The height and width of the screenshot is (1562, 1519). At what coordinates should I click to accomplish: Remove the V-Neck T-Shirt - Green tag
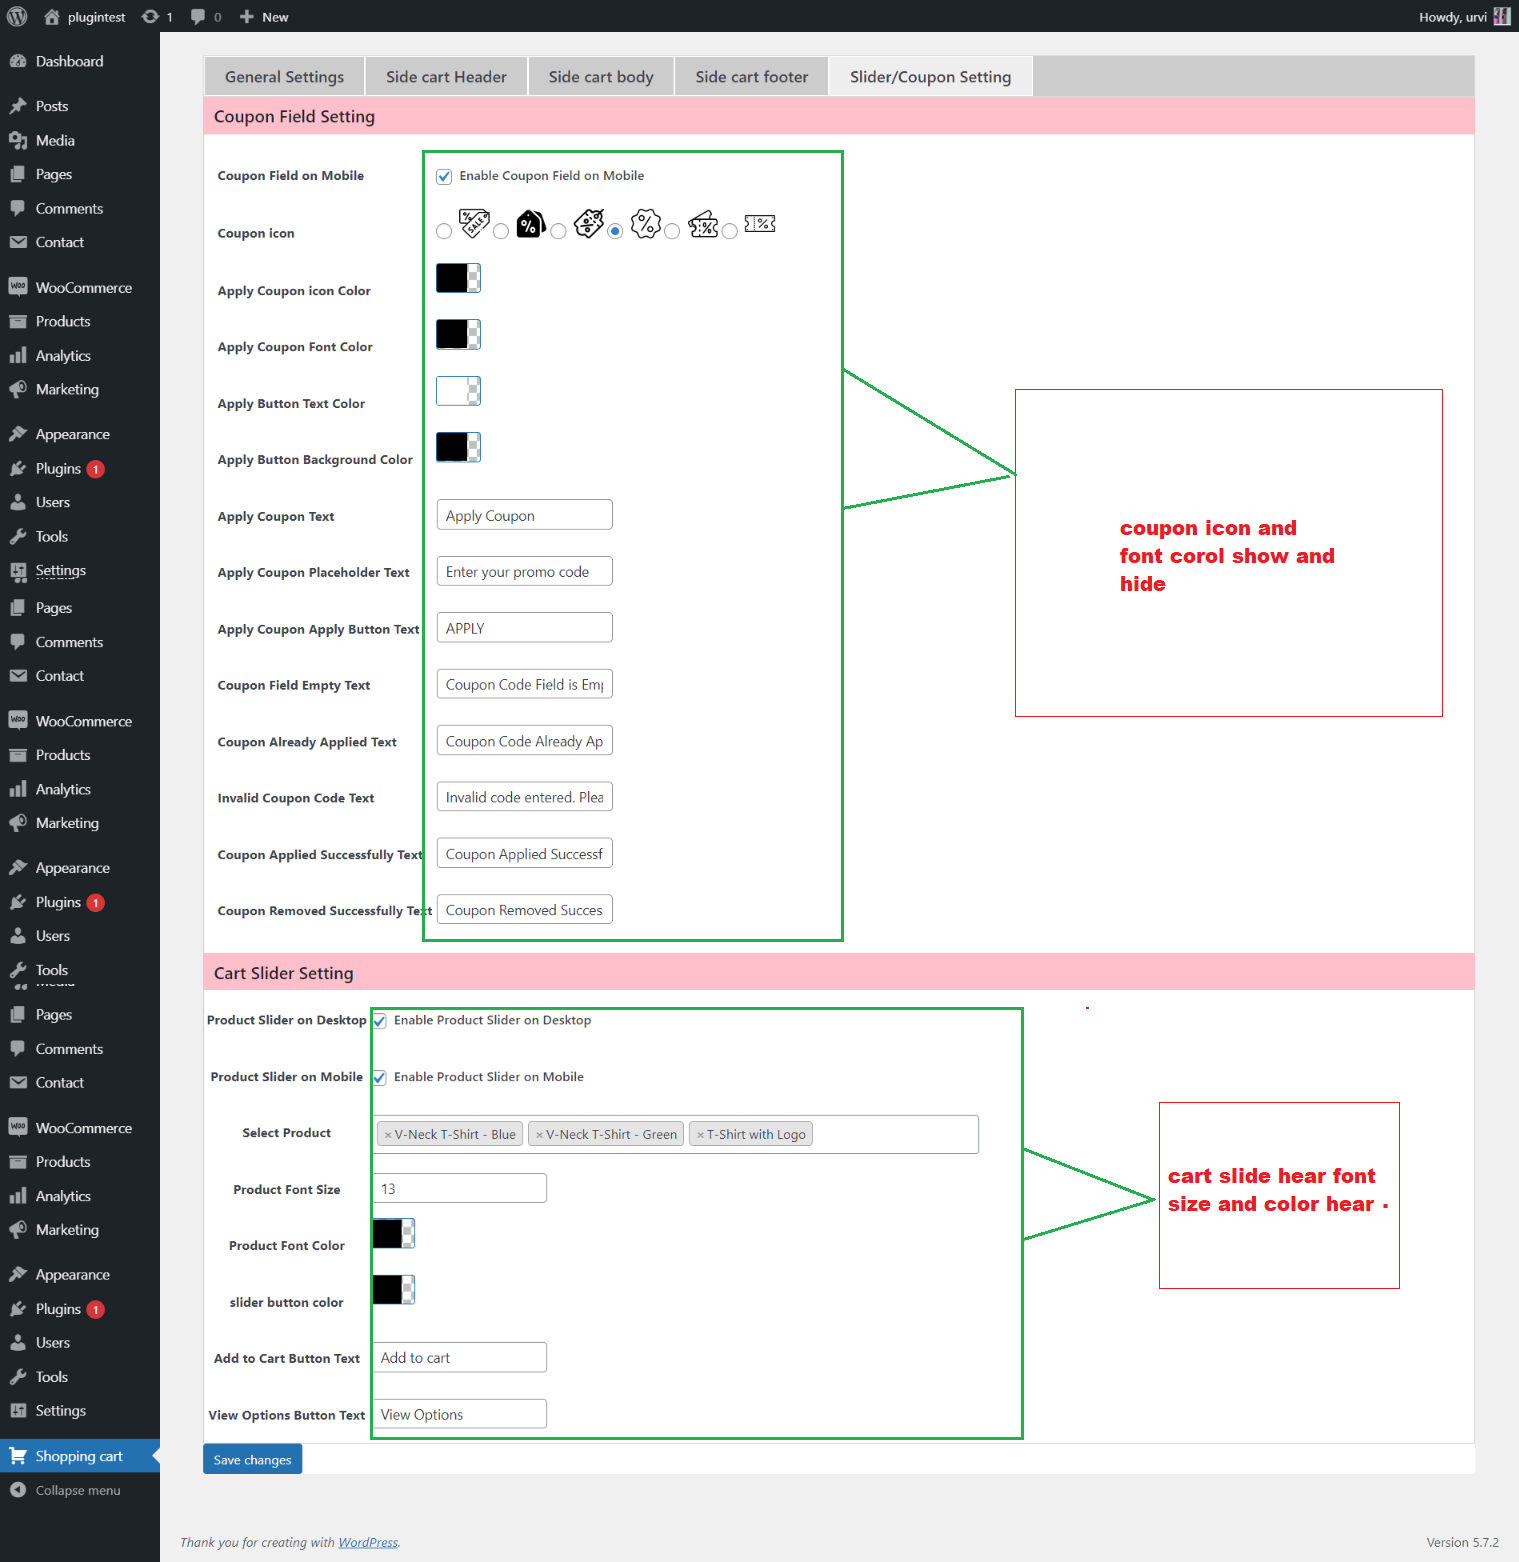point(539,1135)
